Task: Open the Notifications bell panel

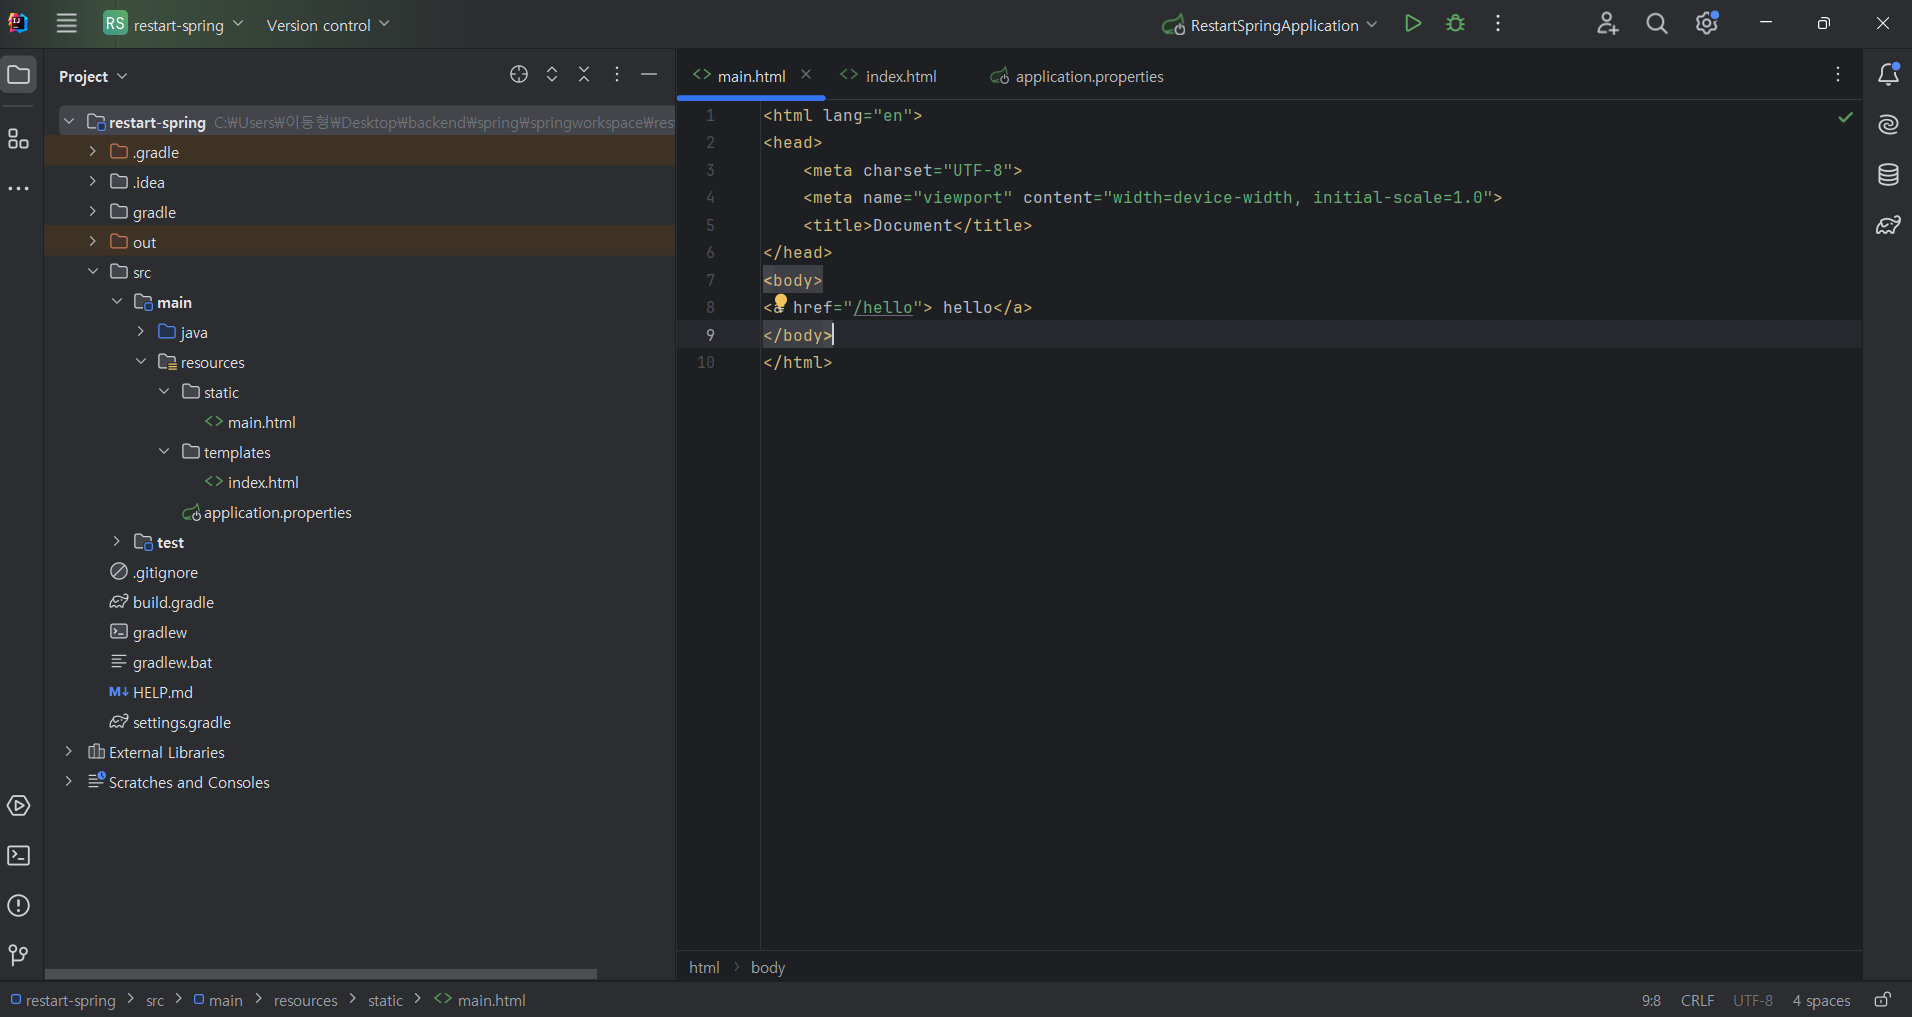Action: tap(1888, 75)
